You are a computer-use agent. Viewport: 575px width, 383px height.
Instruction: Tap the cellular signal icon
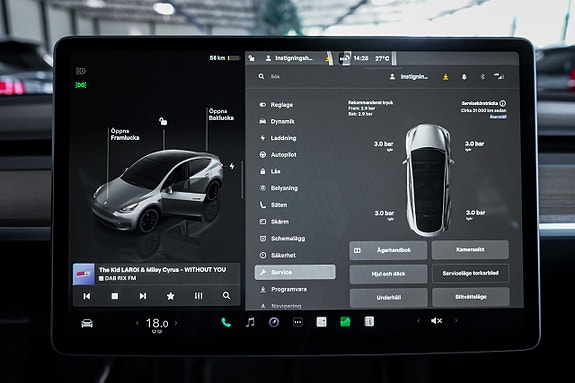[x=499, y=76]
